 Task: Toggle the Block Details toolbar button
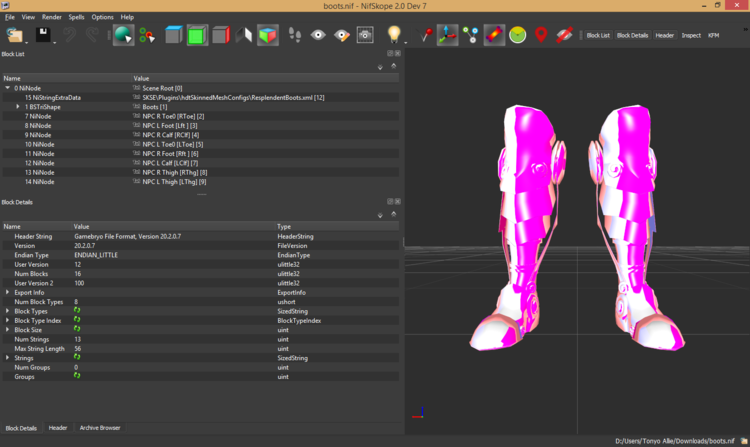(x=632, y=35)
